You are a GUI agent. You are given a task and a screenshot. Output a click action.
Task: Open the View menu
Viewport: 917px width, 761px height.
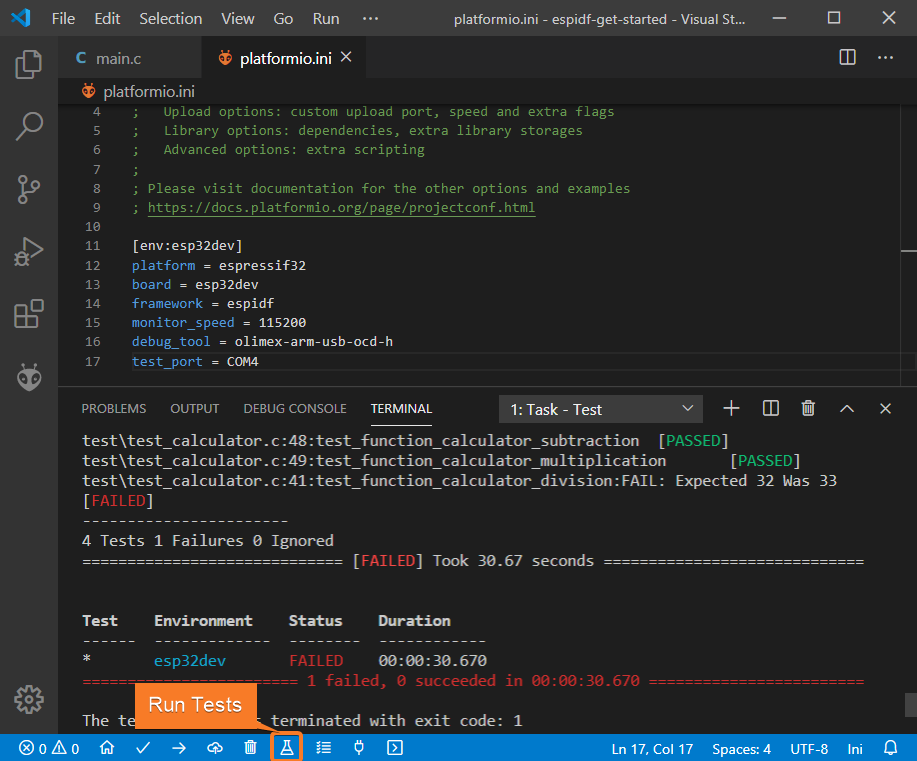click(237, 19)
